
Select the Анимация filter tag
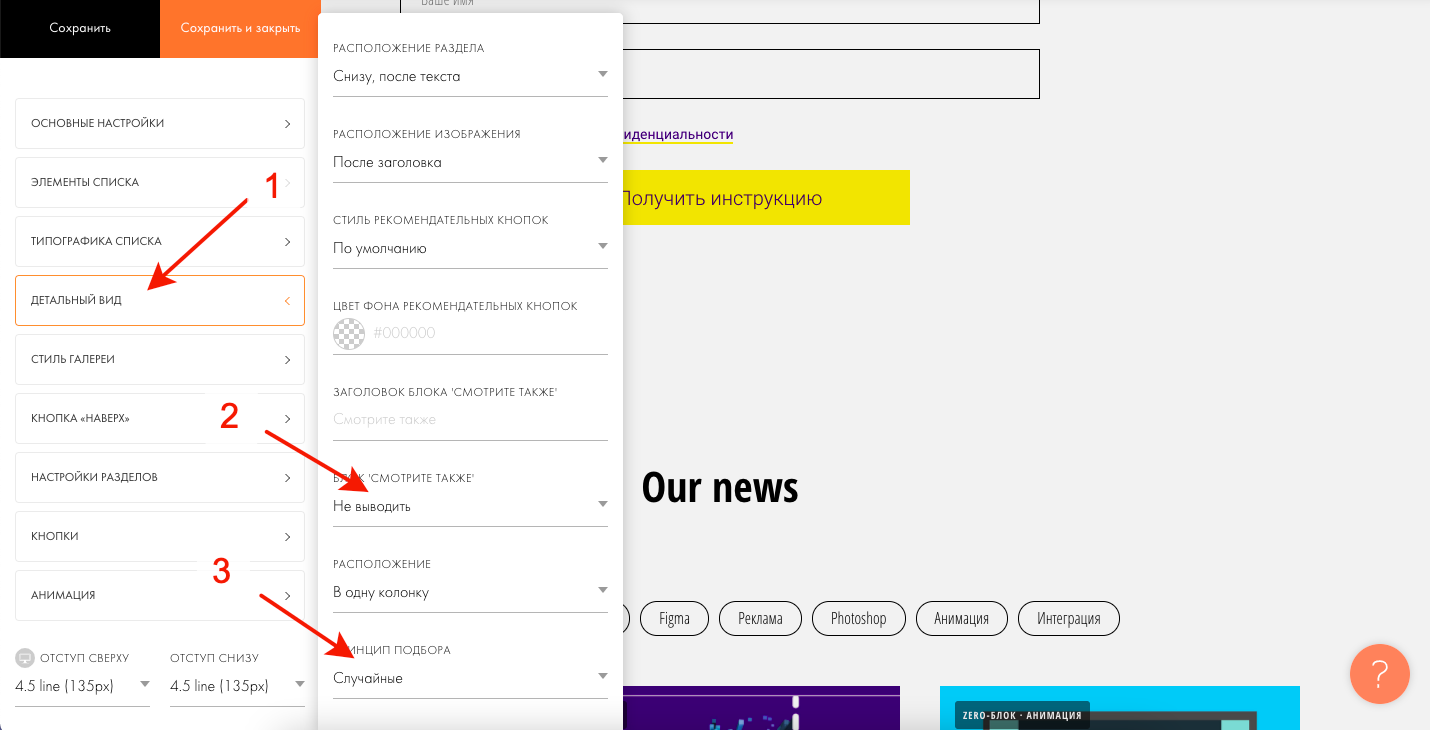[961, 618]
